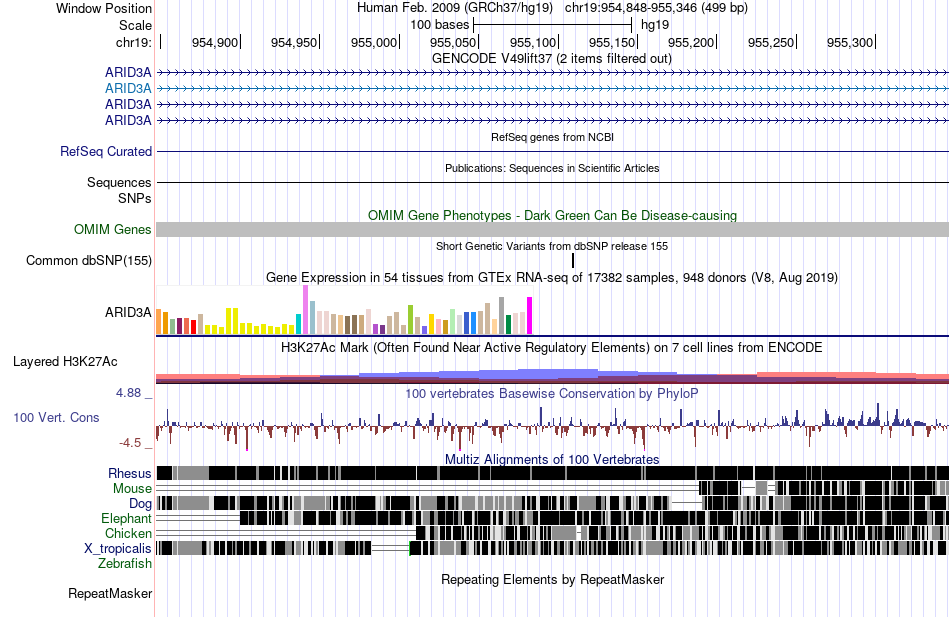950x617 pixels.
Task: Click the tallest violet GTEx expression bar
Action: pyautogui.click(x=305, y=310)
